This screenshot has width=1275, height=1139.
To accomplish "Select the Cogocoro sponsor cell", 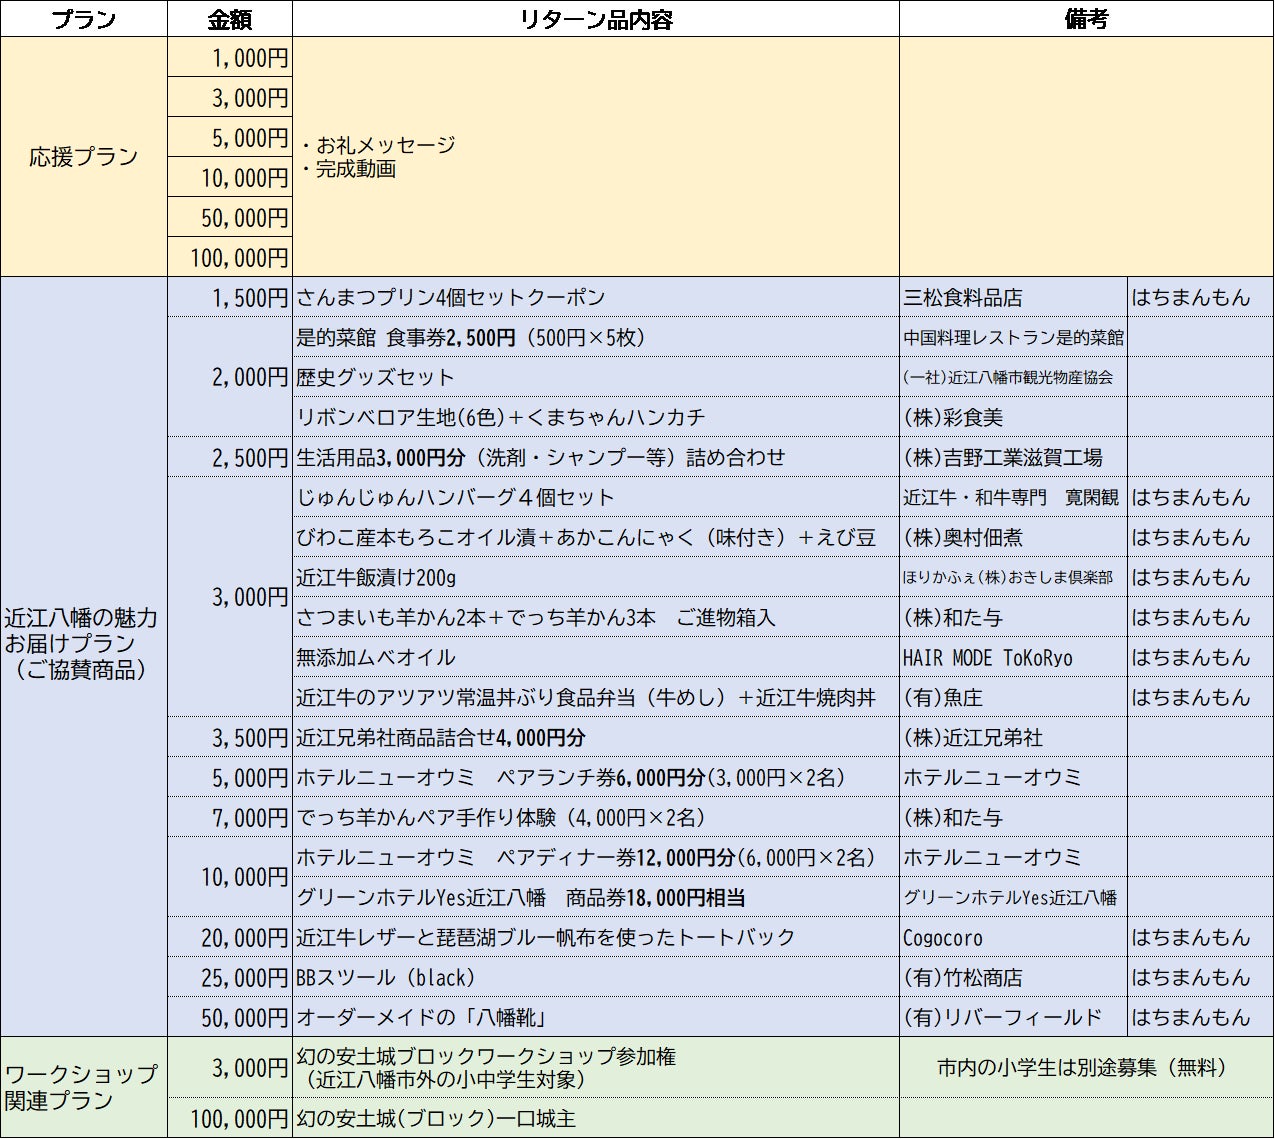I will 943,938.
